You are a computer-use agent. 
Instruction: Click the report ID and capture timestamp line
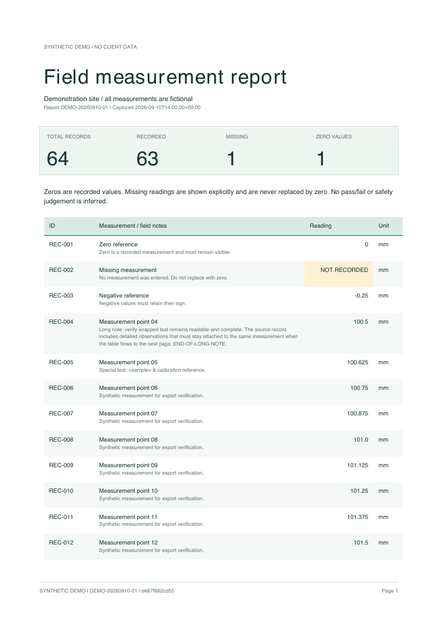[x=122, y=108]
